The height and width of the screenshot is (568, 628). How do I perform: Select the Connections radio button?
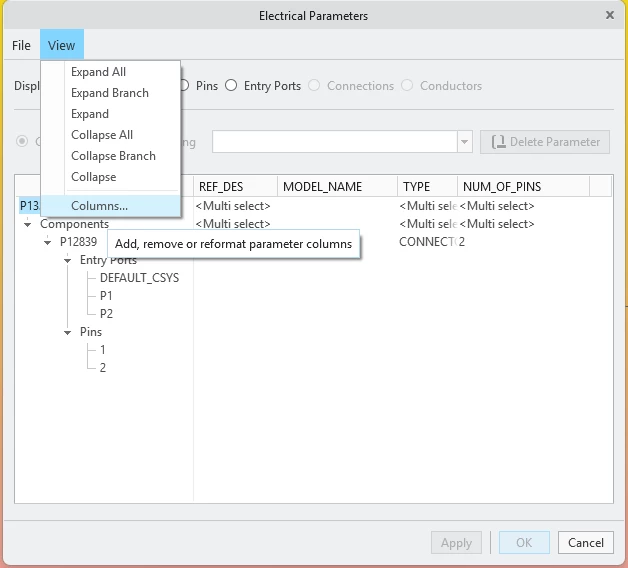pyautogui.click(x=314, y=85)
